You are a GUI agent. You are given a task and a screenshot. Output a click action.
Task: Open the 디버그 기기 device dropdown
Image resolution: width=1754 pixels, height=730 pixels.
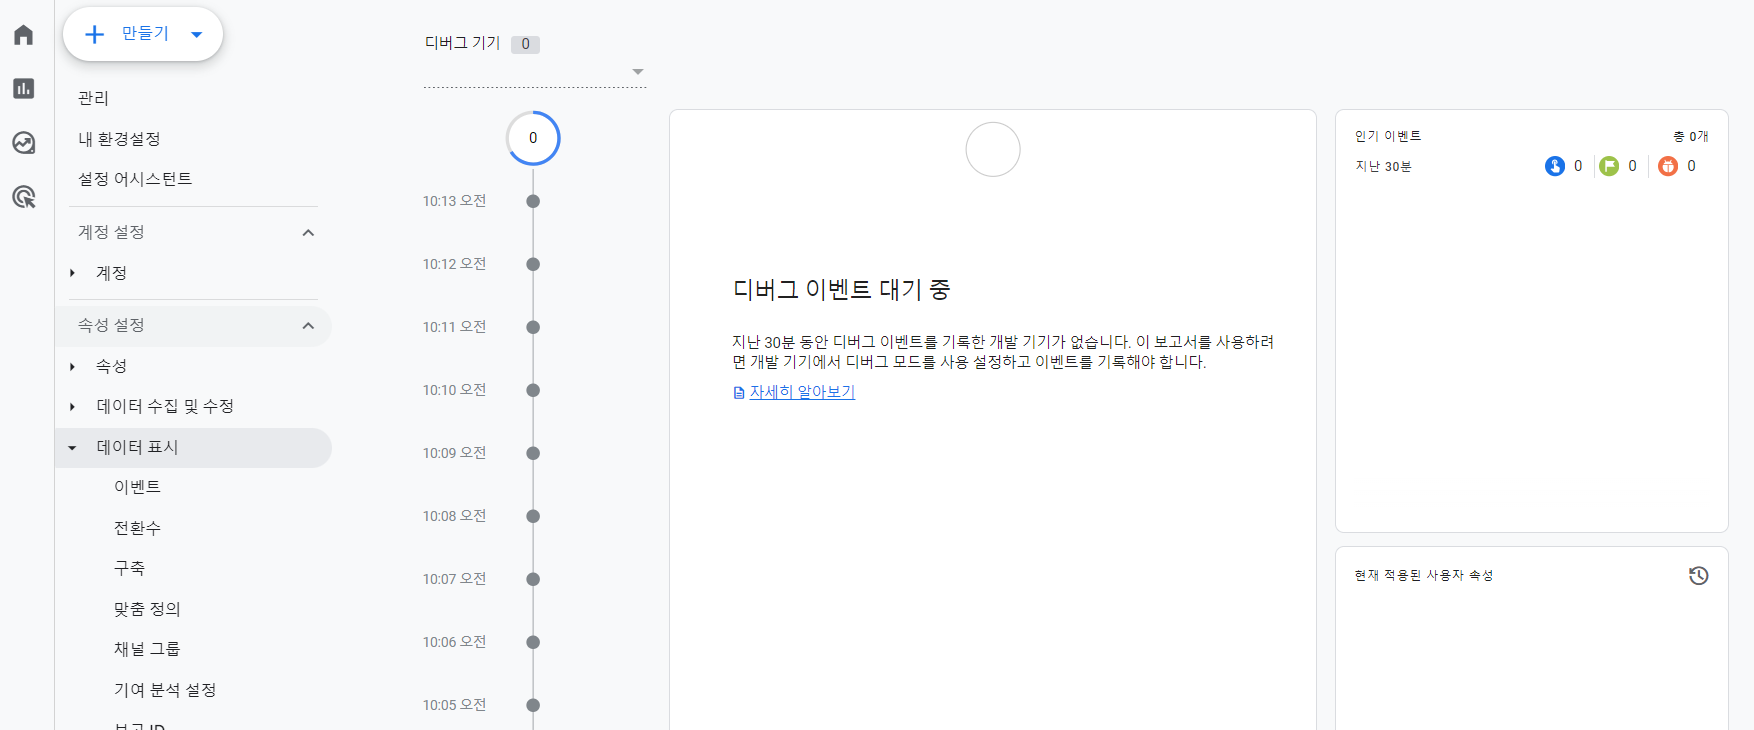pyautogui.click(x=535, y=72)
